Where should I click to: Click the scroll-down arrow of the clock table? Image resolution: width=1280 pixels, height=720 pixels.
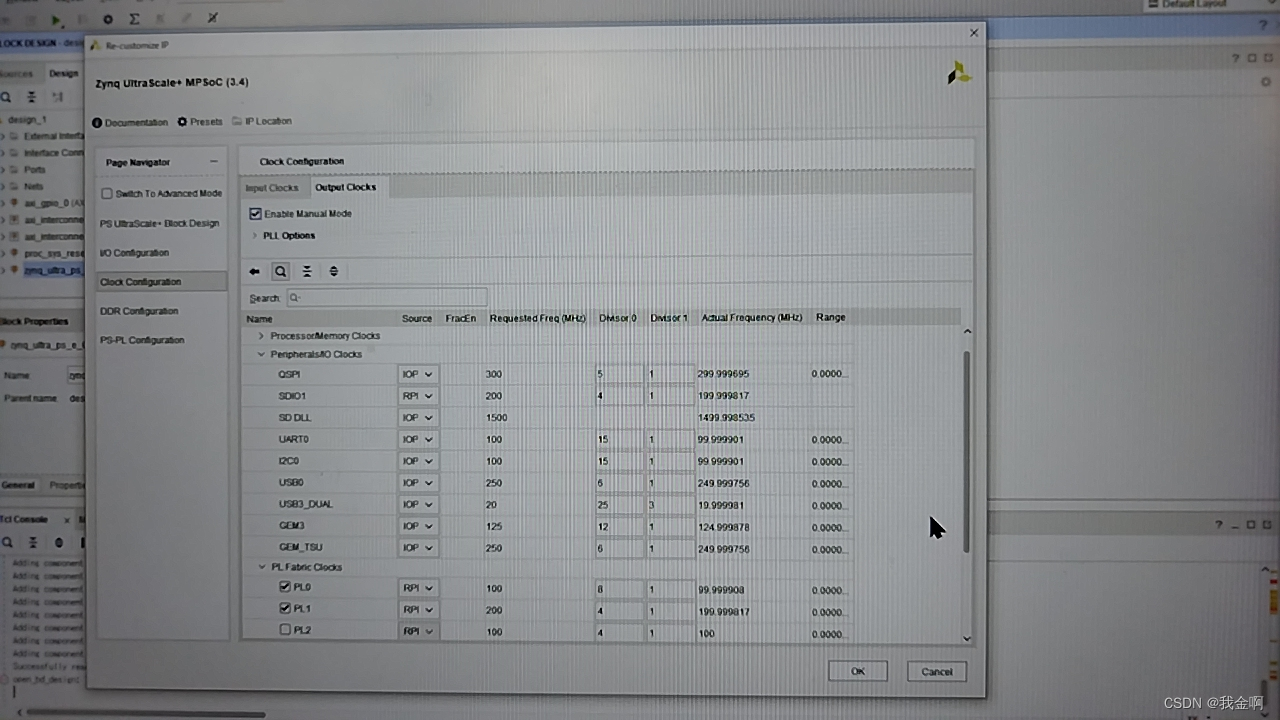[x=967, y=638]
